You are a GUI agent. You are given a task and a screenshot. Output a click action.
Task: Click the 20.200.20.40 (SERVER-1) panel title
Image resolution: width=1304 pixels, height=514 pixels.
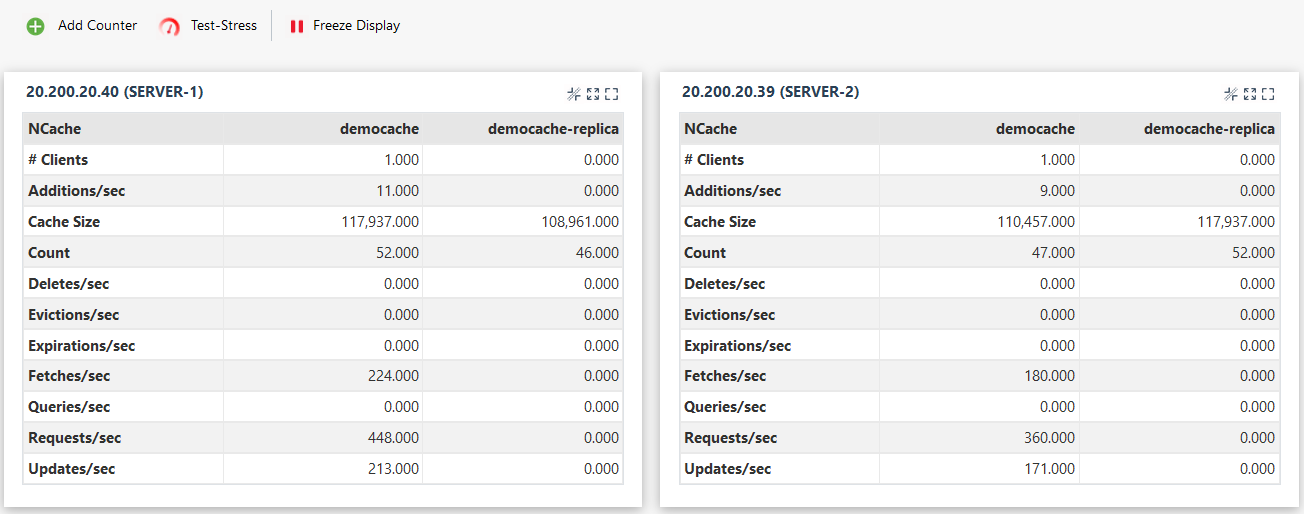pos(114,92)
